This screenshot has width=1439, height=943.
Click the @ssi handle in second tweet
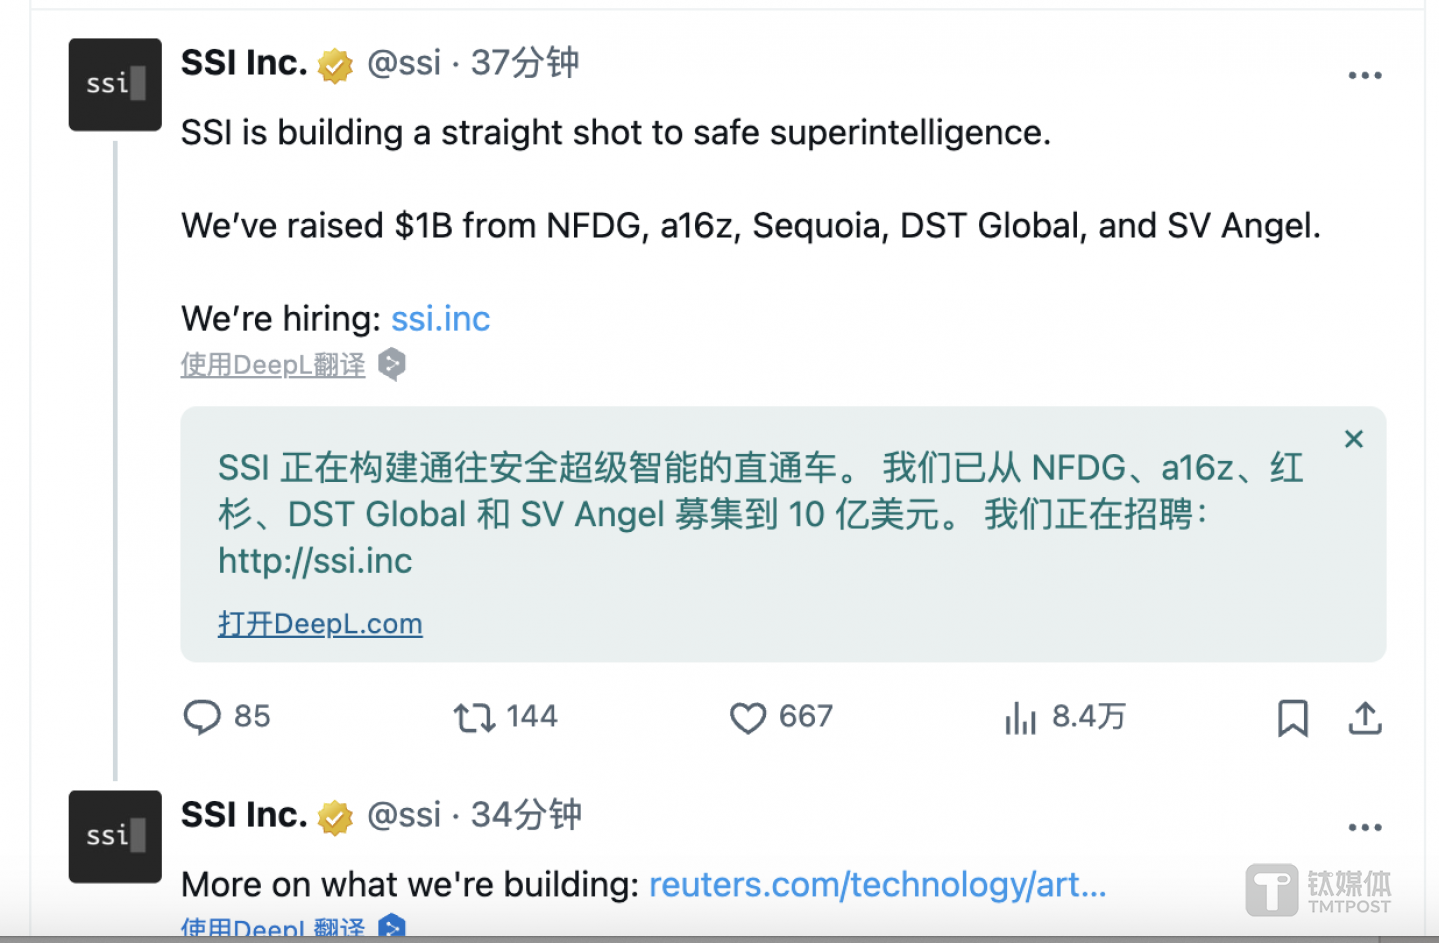[404, 815]
